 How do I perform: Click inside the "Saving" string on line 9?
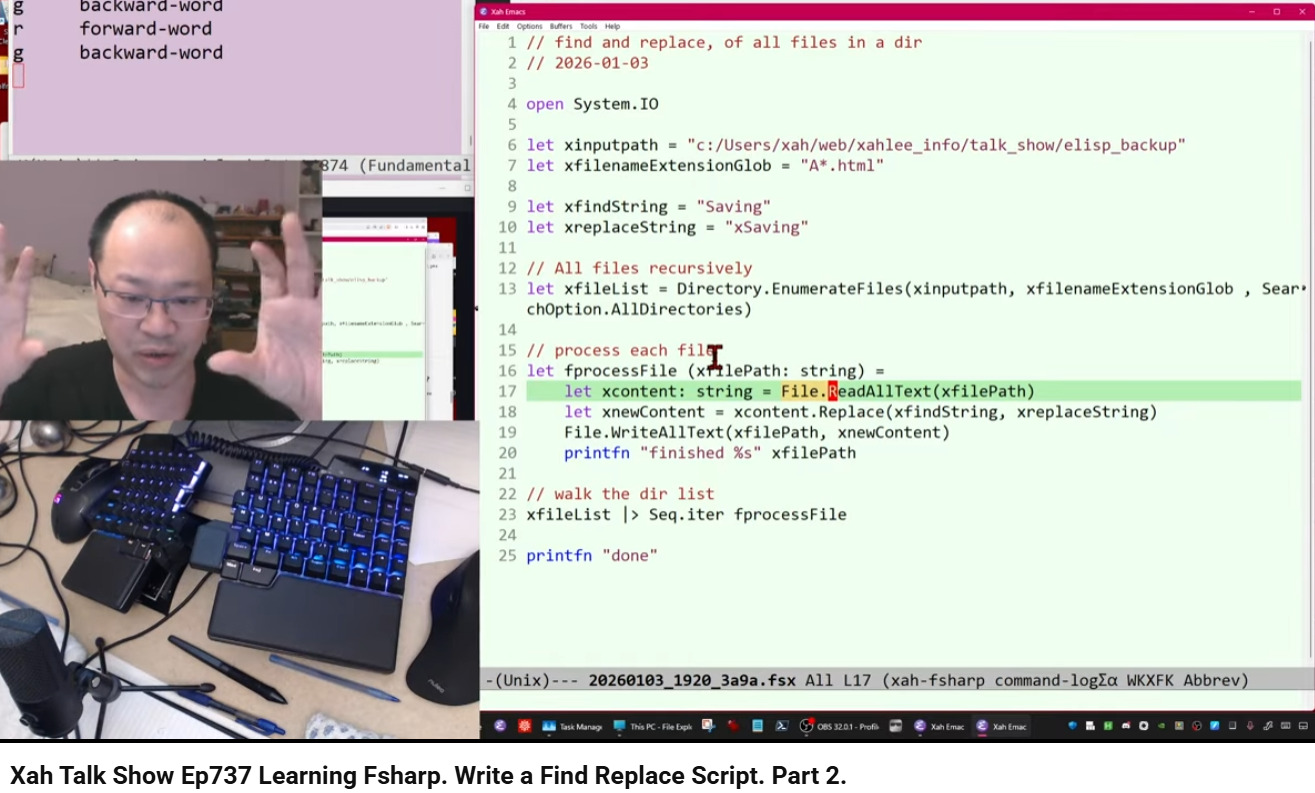click(733, 207)
